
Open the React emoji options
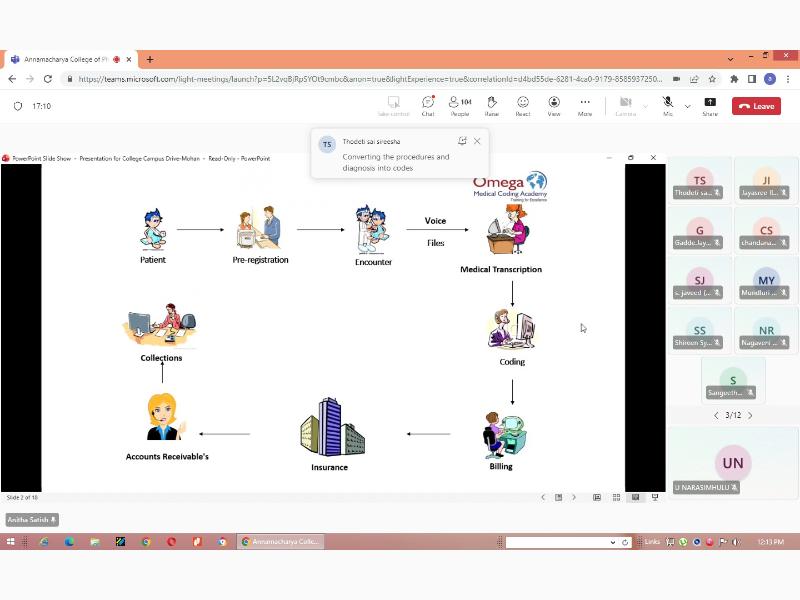tap(523, 105)
